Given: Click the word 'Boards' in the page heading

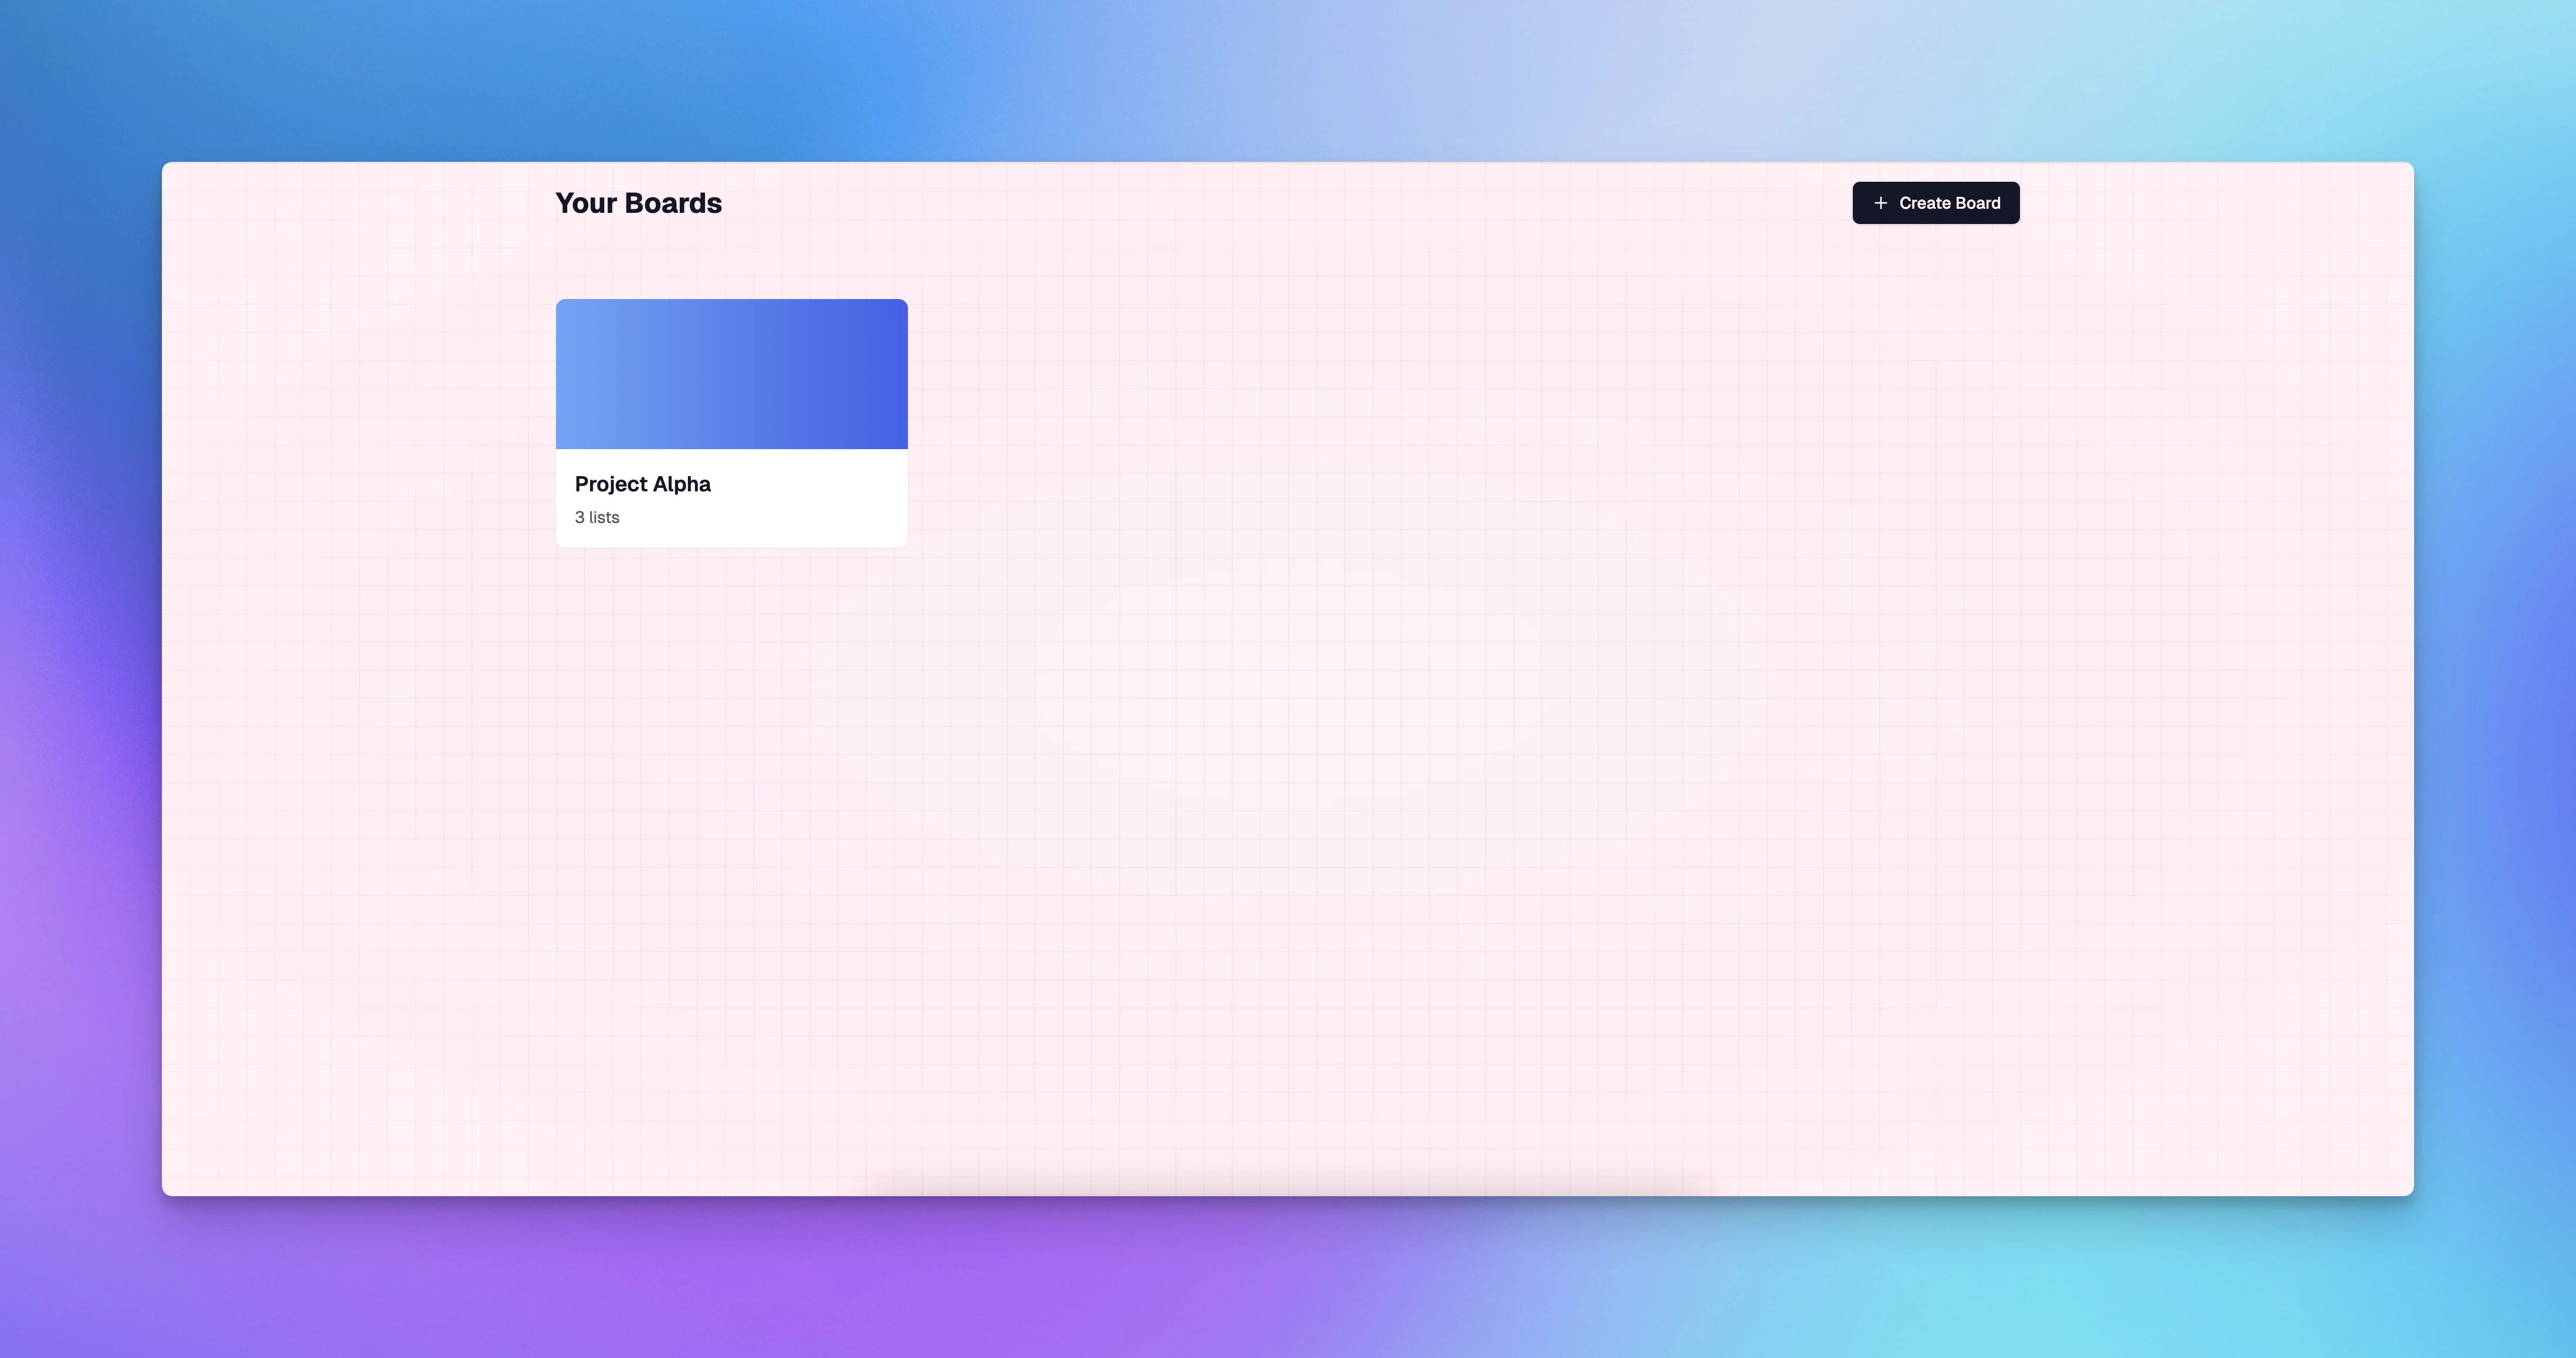Looking at the screenshot, I should [673, 203].
